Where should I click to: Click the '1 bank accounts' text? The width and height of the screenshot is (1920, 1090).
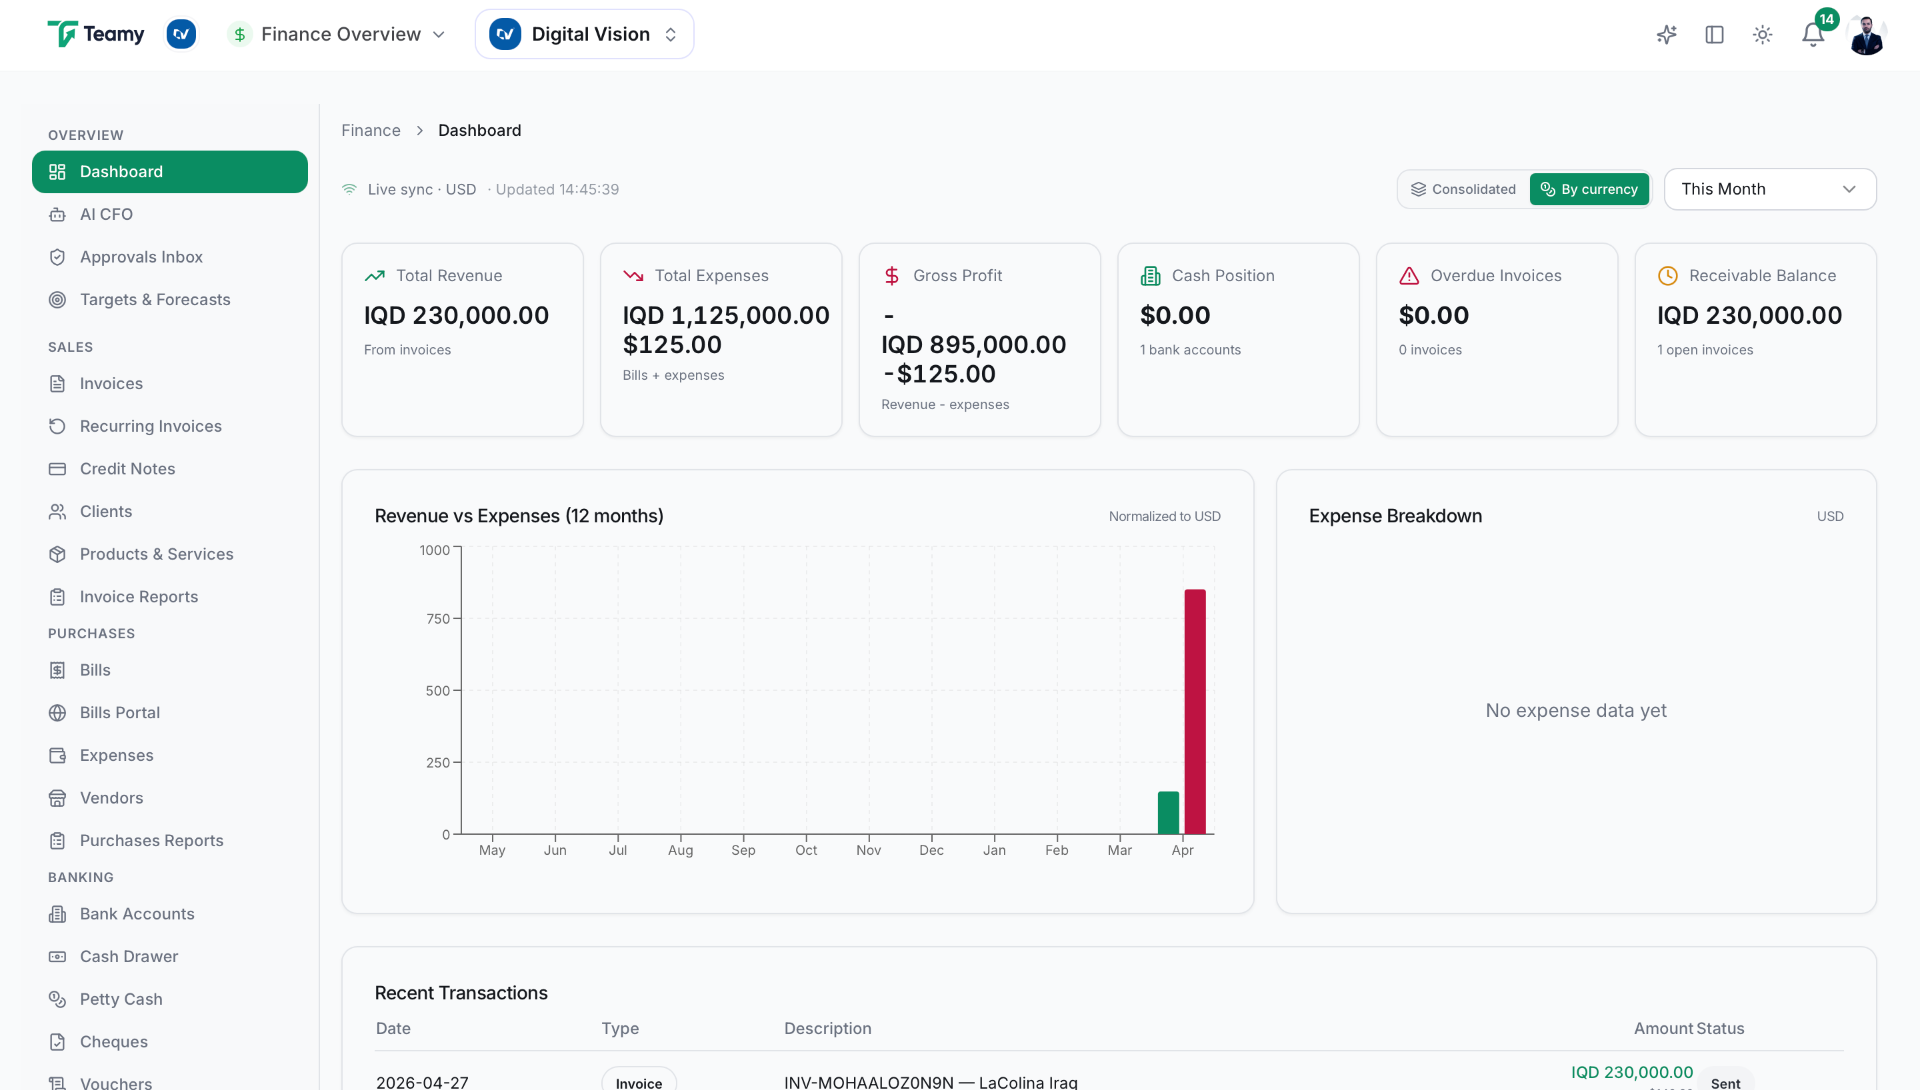[1190, 350]
